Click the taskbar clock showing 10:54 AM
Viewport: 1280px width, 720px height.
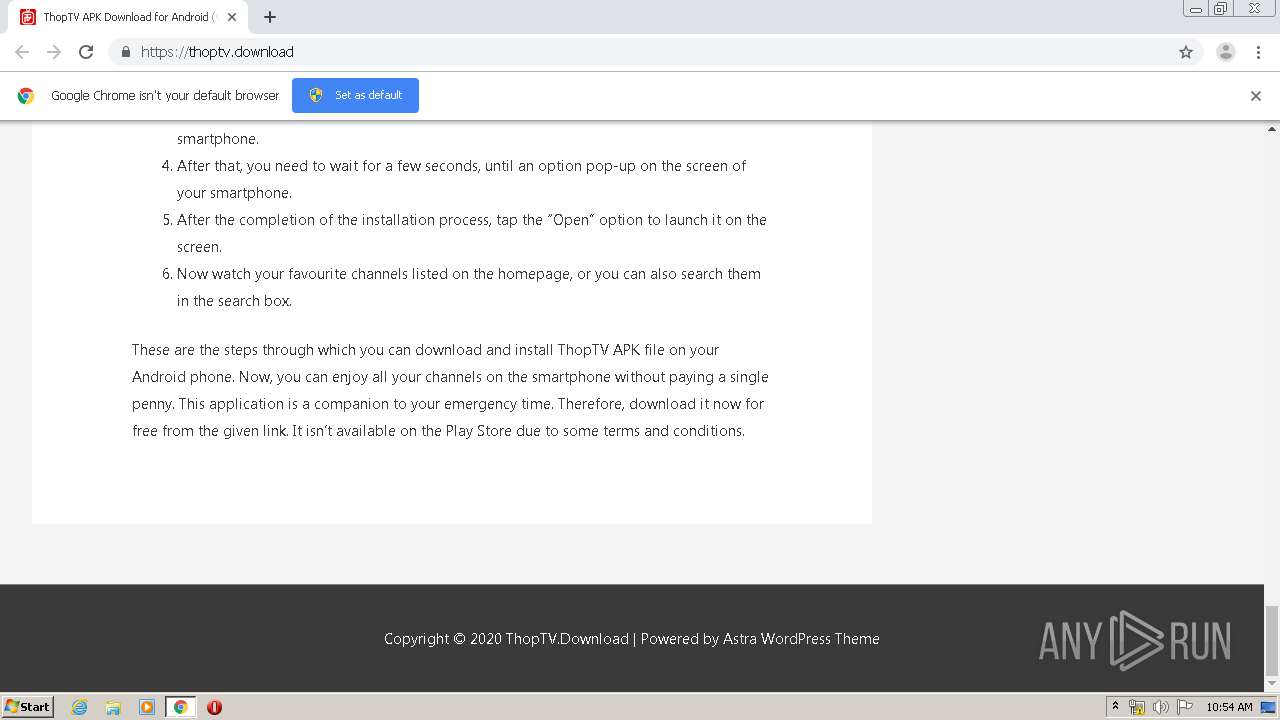pyautogui.click(x=1229, y=707)
